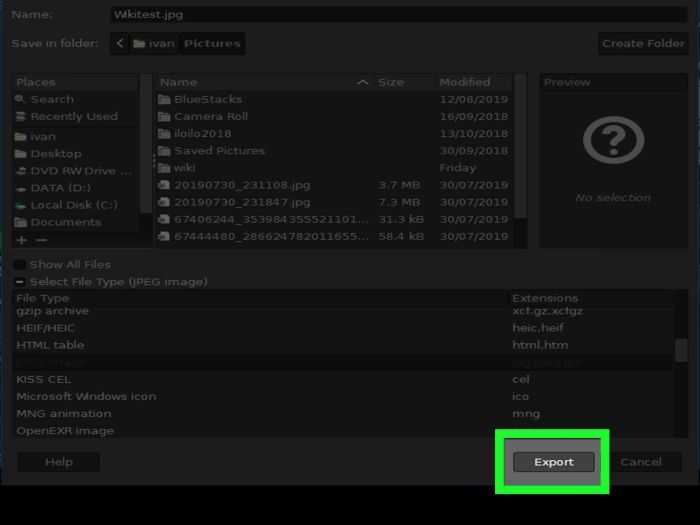The height and width of the screenshot is (525, 700).
Task: Click the Name text field
Action: click(398, 15)
